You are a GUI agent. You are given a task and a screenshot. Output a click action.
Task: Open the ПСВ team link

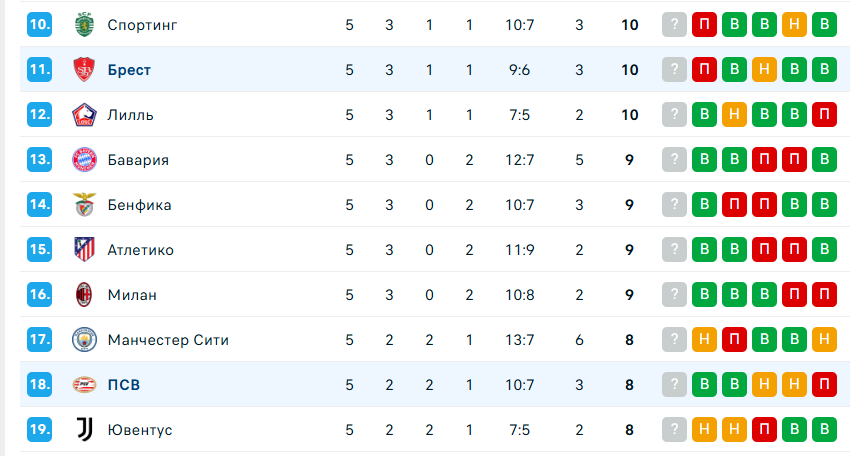tap(124, 385)
